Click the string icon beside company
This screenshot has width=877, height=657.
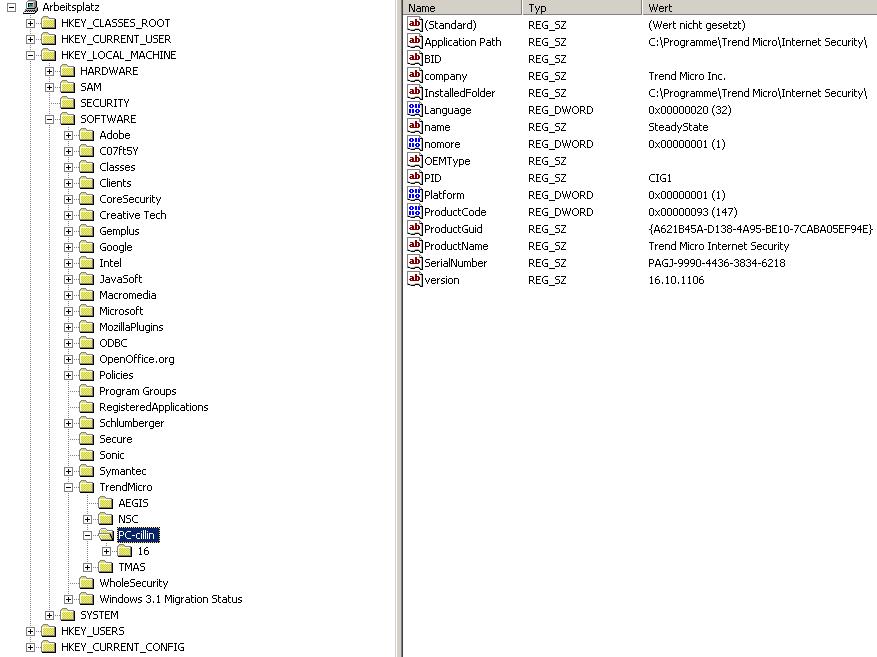[414, 75]
